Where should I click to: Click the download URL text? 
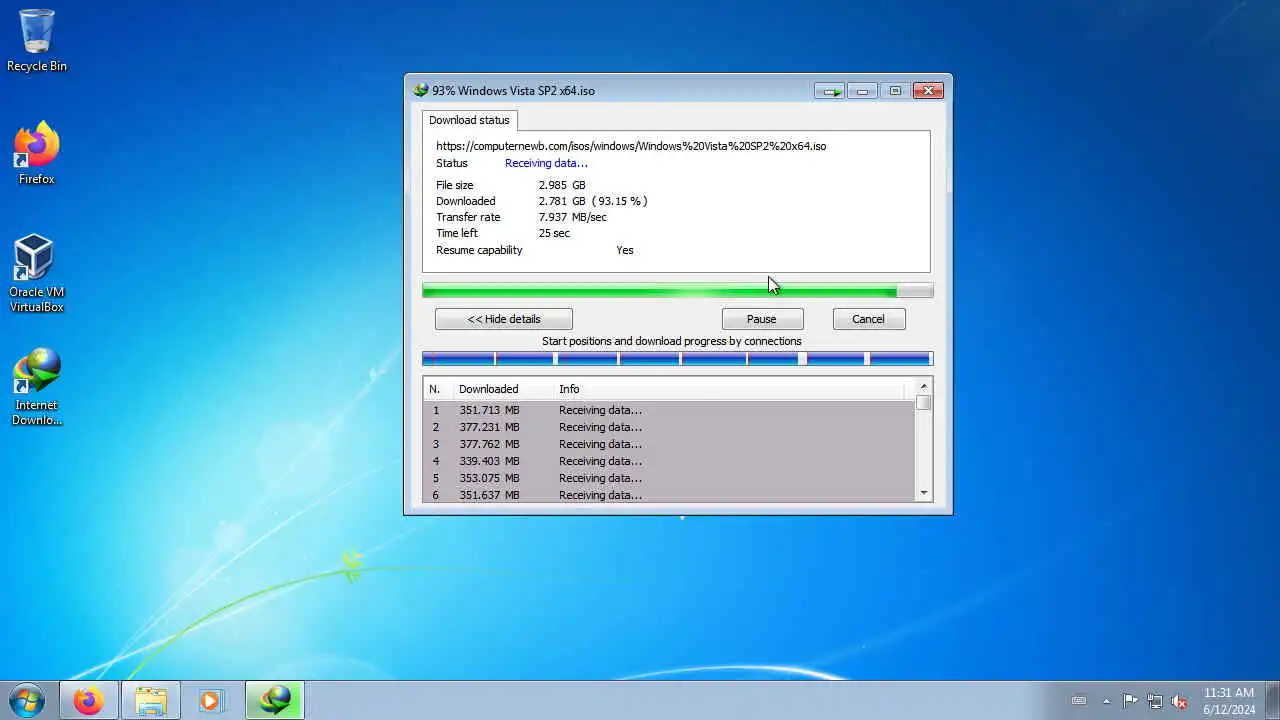631,146
